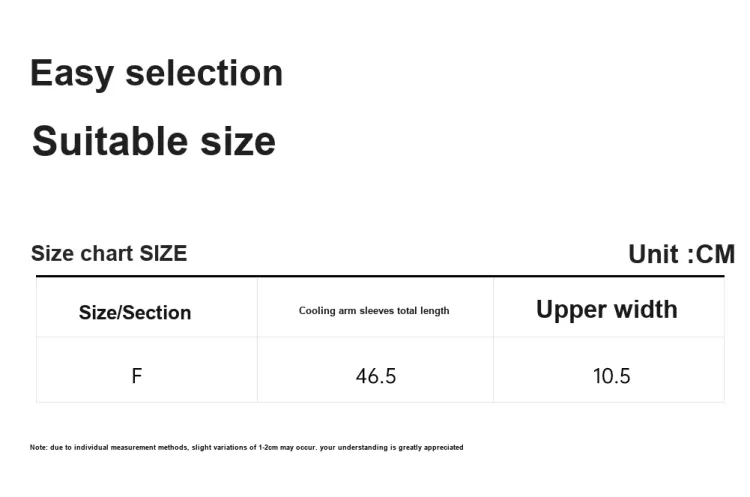This screenshot has width=750, height=497.
Task: Click the 'Upper width' column header
Action: click(607, 309)
